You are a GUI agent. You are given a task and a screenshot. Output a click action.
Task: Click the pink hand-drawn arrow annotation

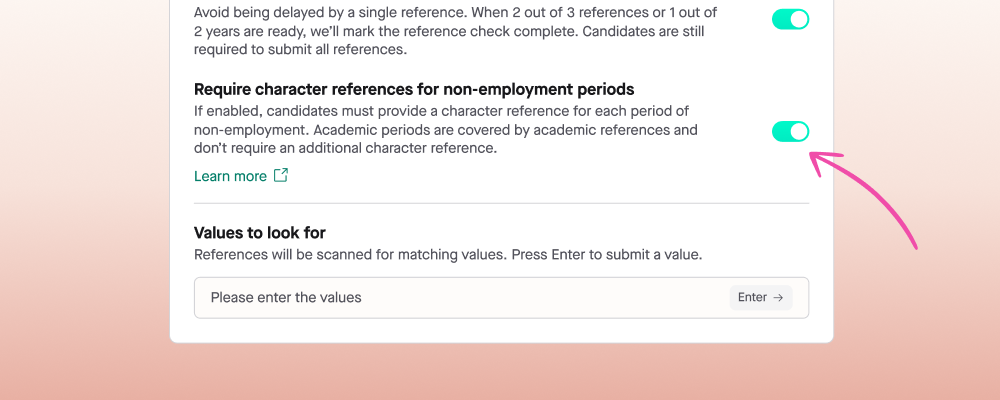(x=864, y=198)
